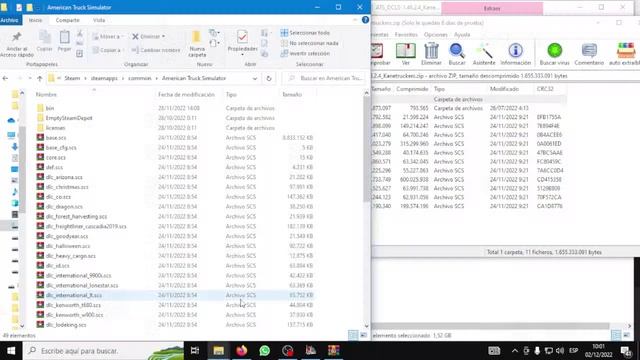Open File Explorer from taskbar
Viewport: 640px width, 360px height.
click(x=218, y=351)
